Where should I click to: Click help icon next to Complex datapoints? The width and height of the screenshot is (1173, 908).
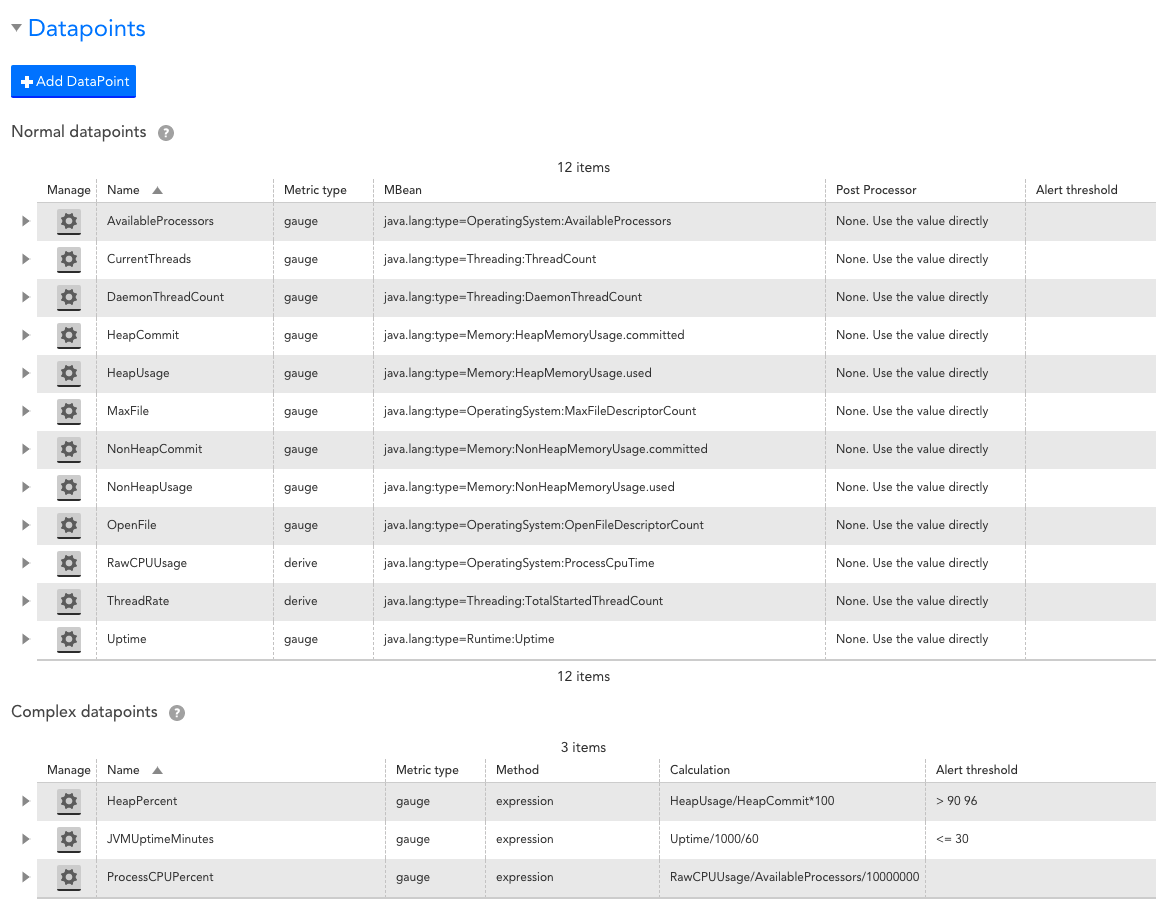177,713
